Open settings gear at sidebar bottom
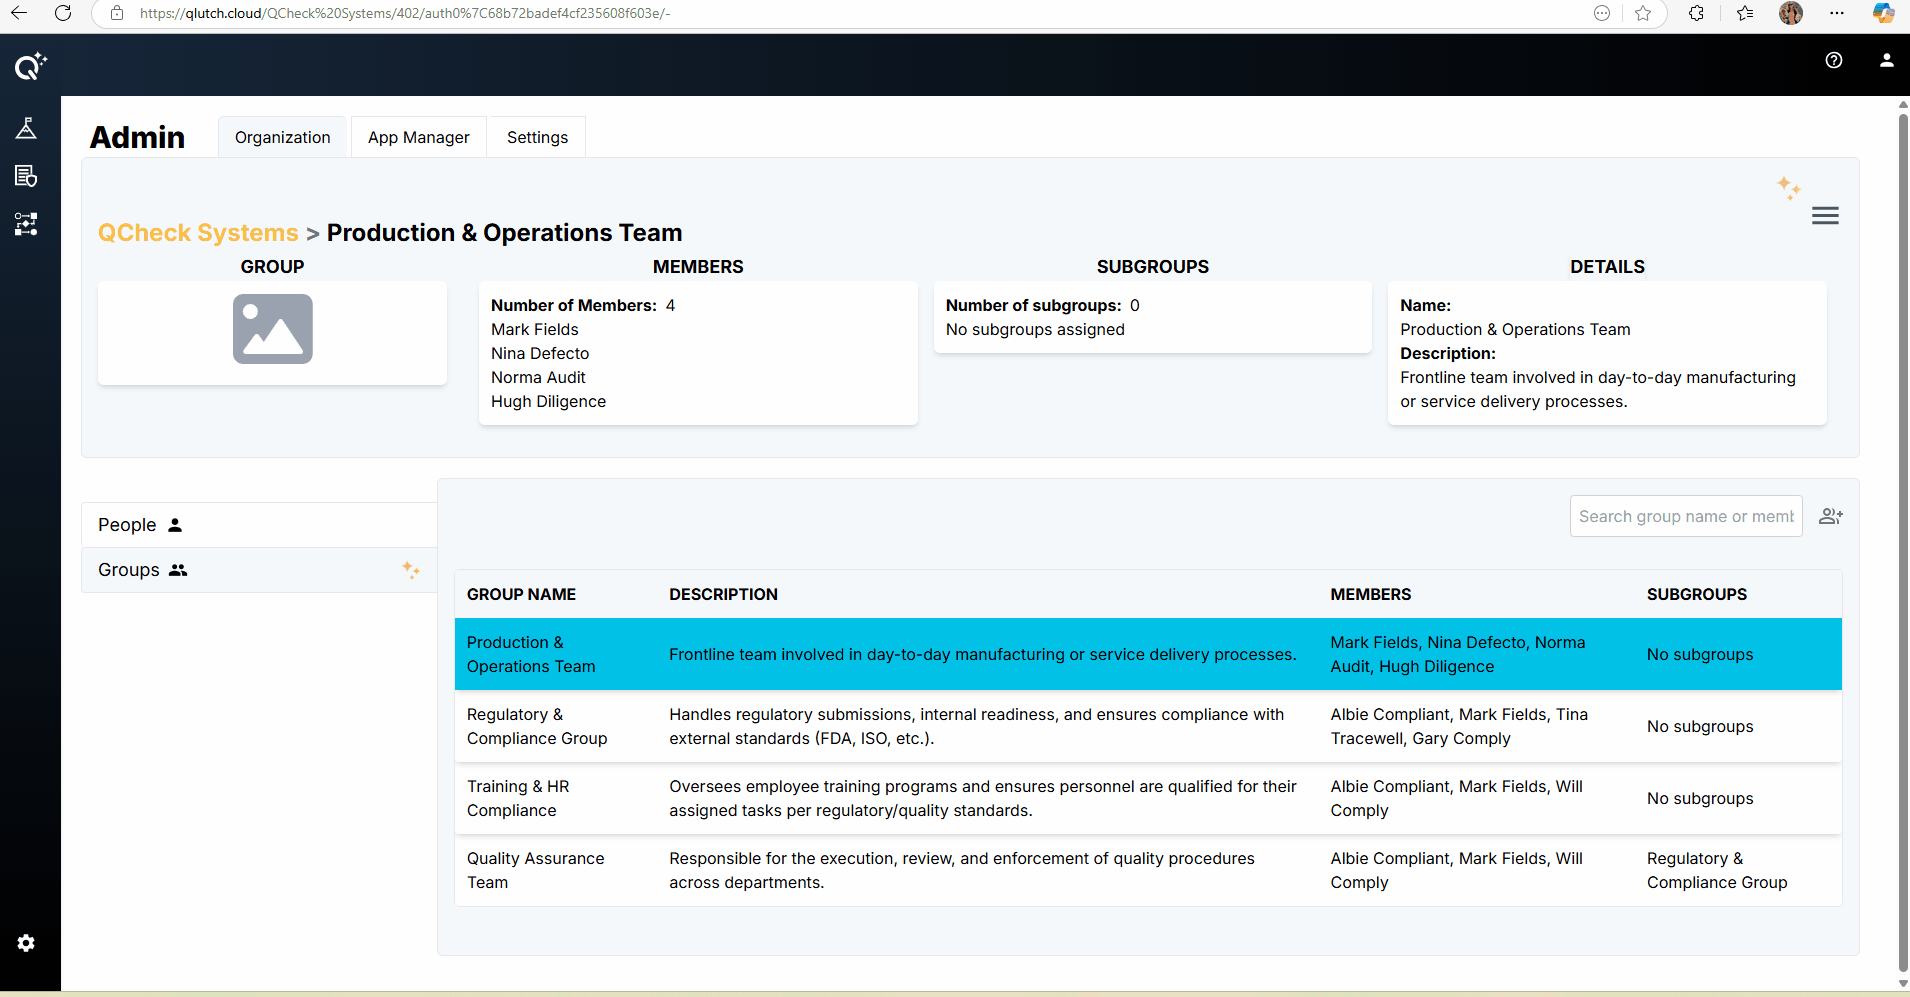The height and width of the screenshot is (997, 1910). tap(26, 943)
